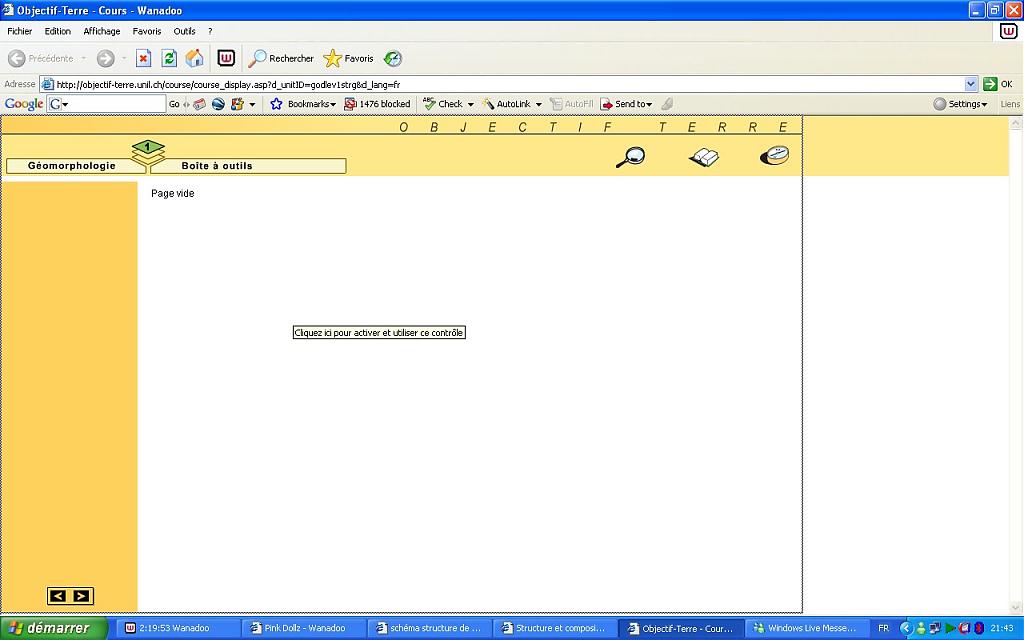
Task: Switch to schéma structure de taskbar window
Action: point(431,628)
